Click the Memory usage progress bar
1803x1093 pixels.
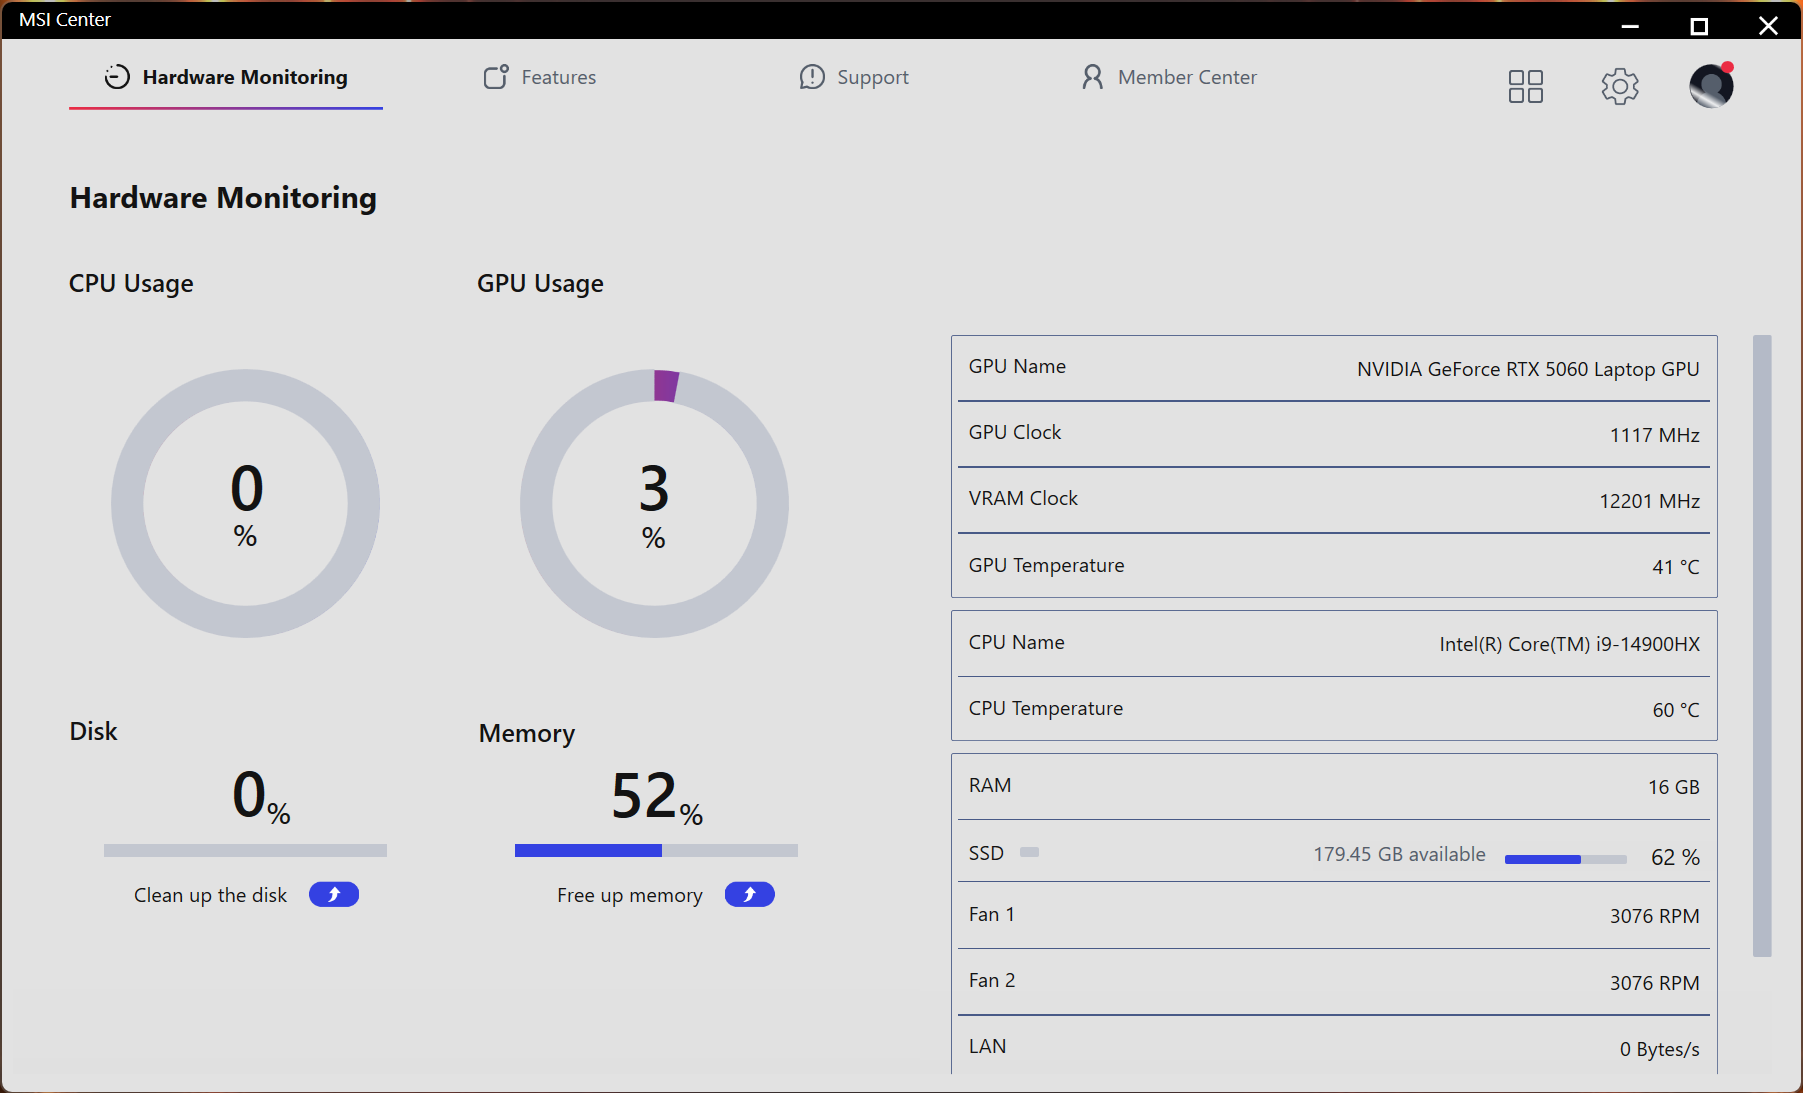coord(656,850)
